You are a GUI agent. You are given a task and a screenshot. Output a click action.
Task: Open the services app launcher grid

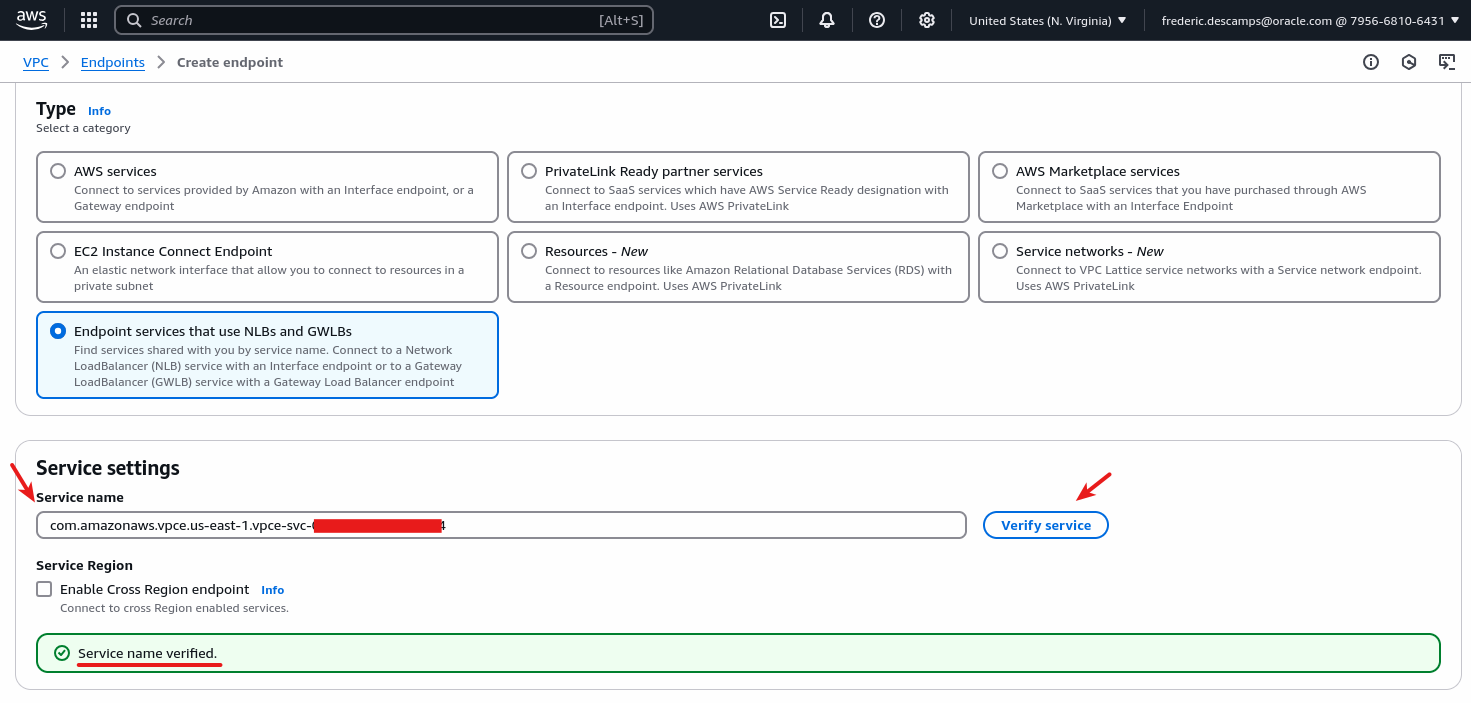[88, 19]
